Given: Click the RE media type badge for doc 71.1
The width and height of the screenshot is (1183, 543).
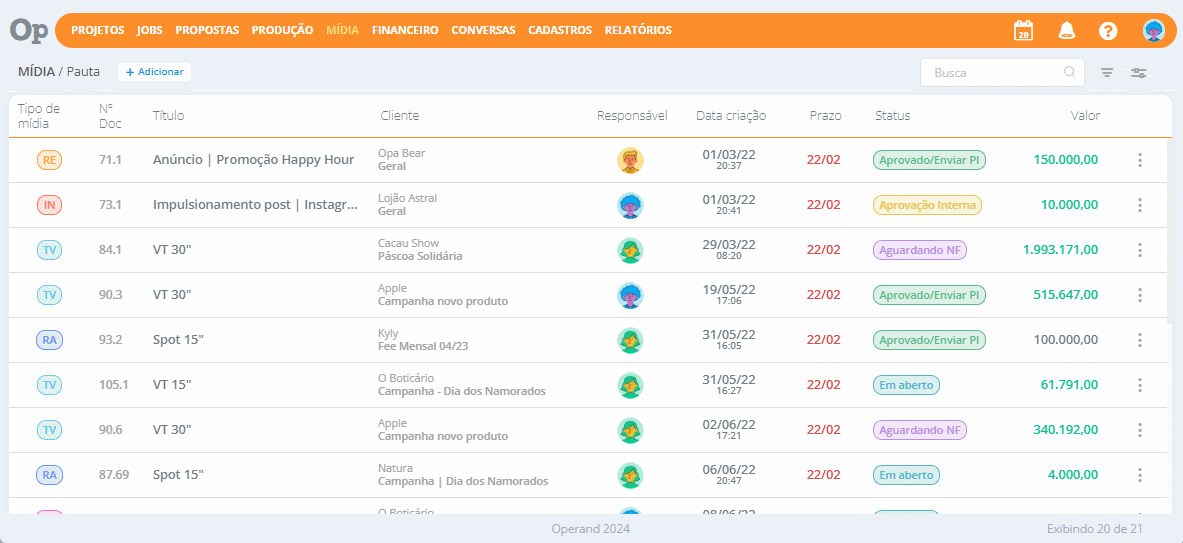Looking at the screenshot, I should pos(49,160).
